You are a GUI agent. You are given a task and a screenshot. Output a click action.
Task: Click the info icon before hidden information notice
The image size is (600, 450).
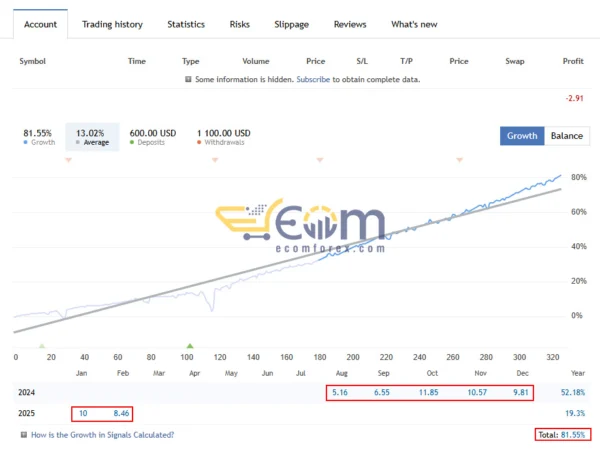pyautogui.click(x=188, y=79)
